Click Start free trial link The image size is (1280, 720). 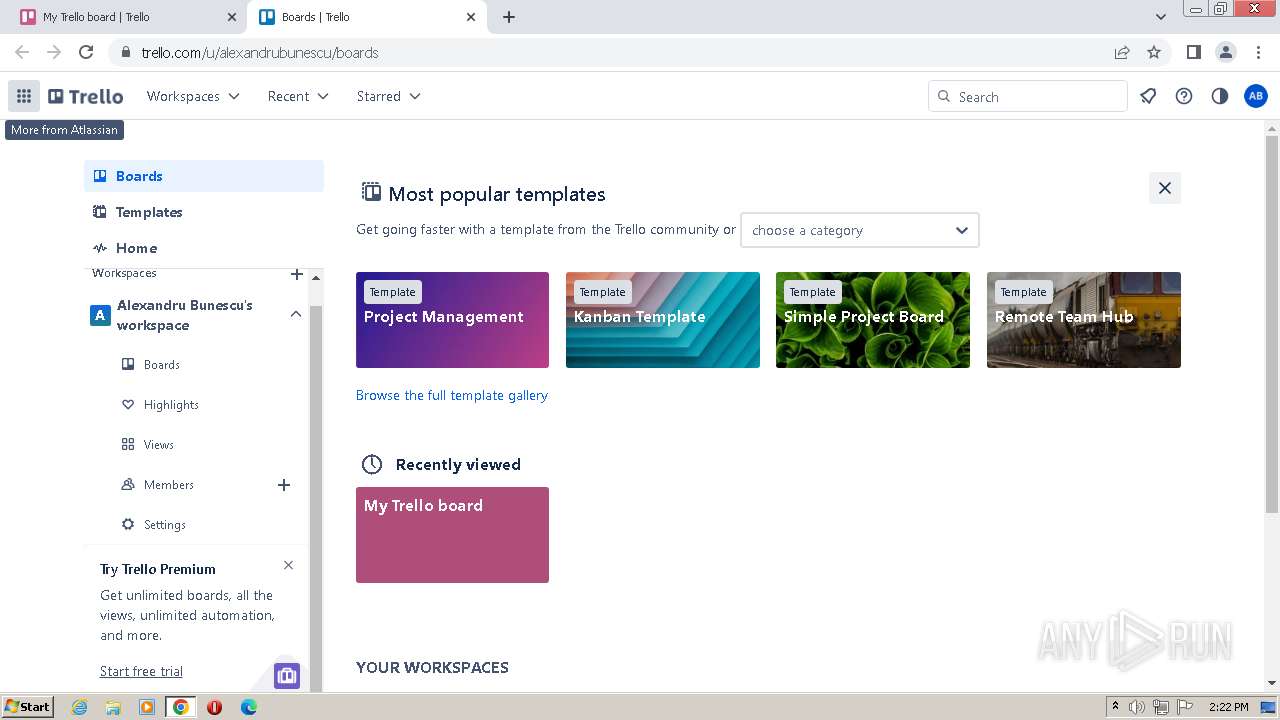pos(141,671)
